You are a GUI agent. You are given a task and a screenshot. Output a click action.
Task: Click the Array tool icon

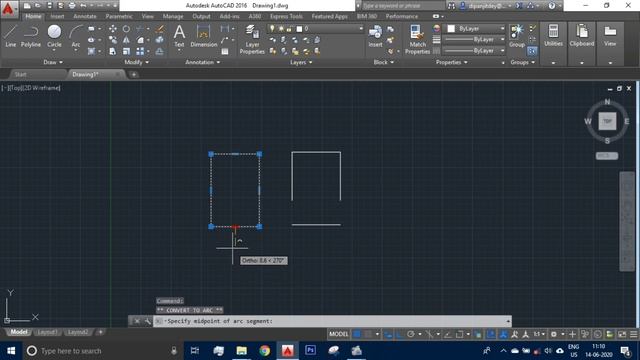[140, 51]
